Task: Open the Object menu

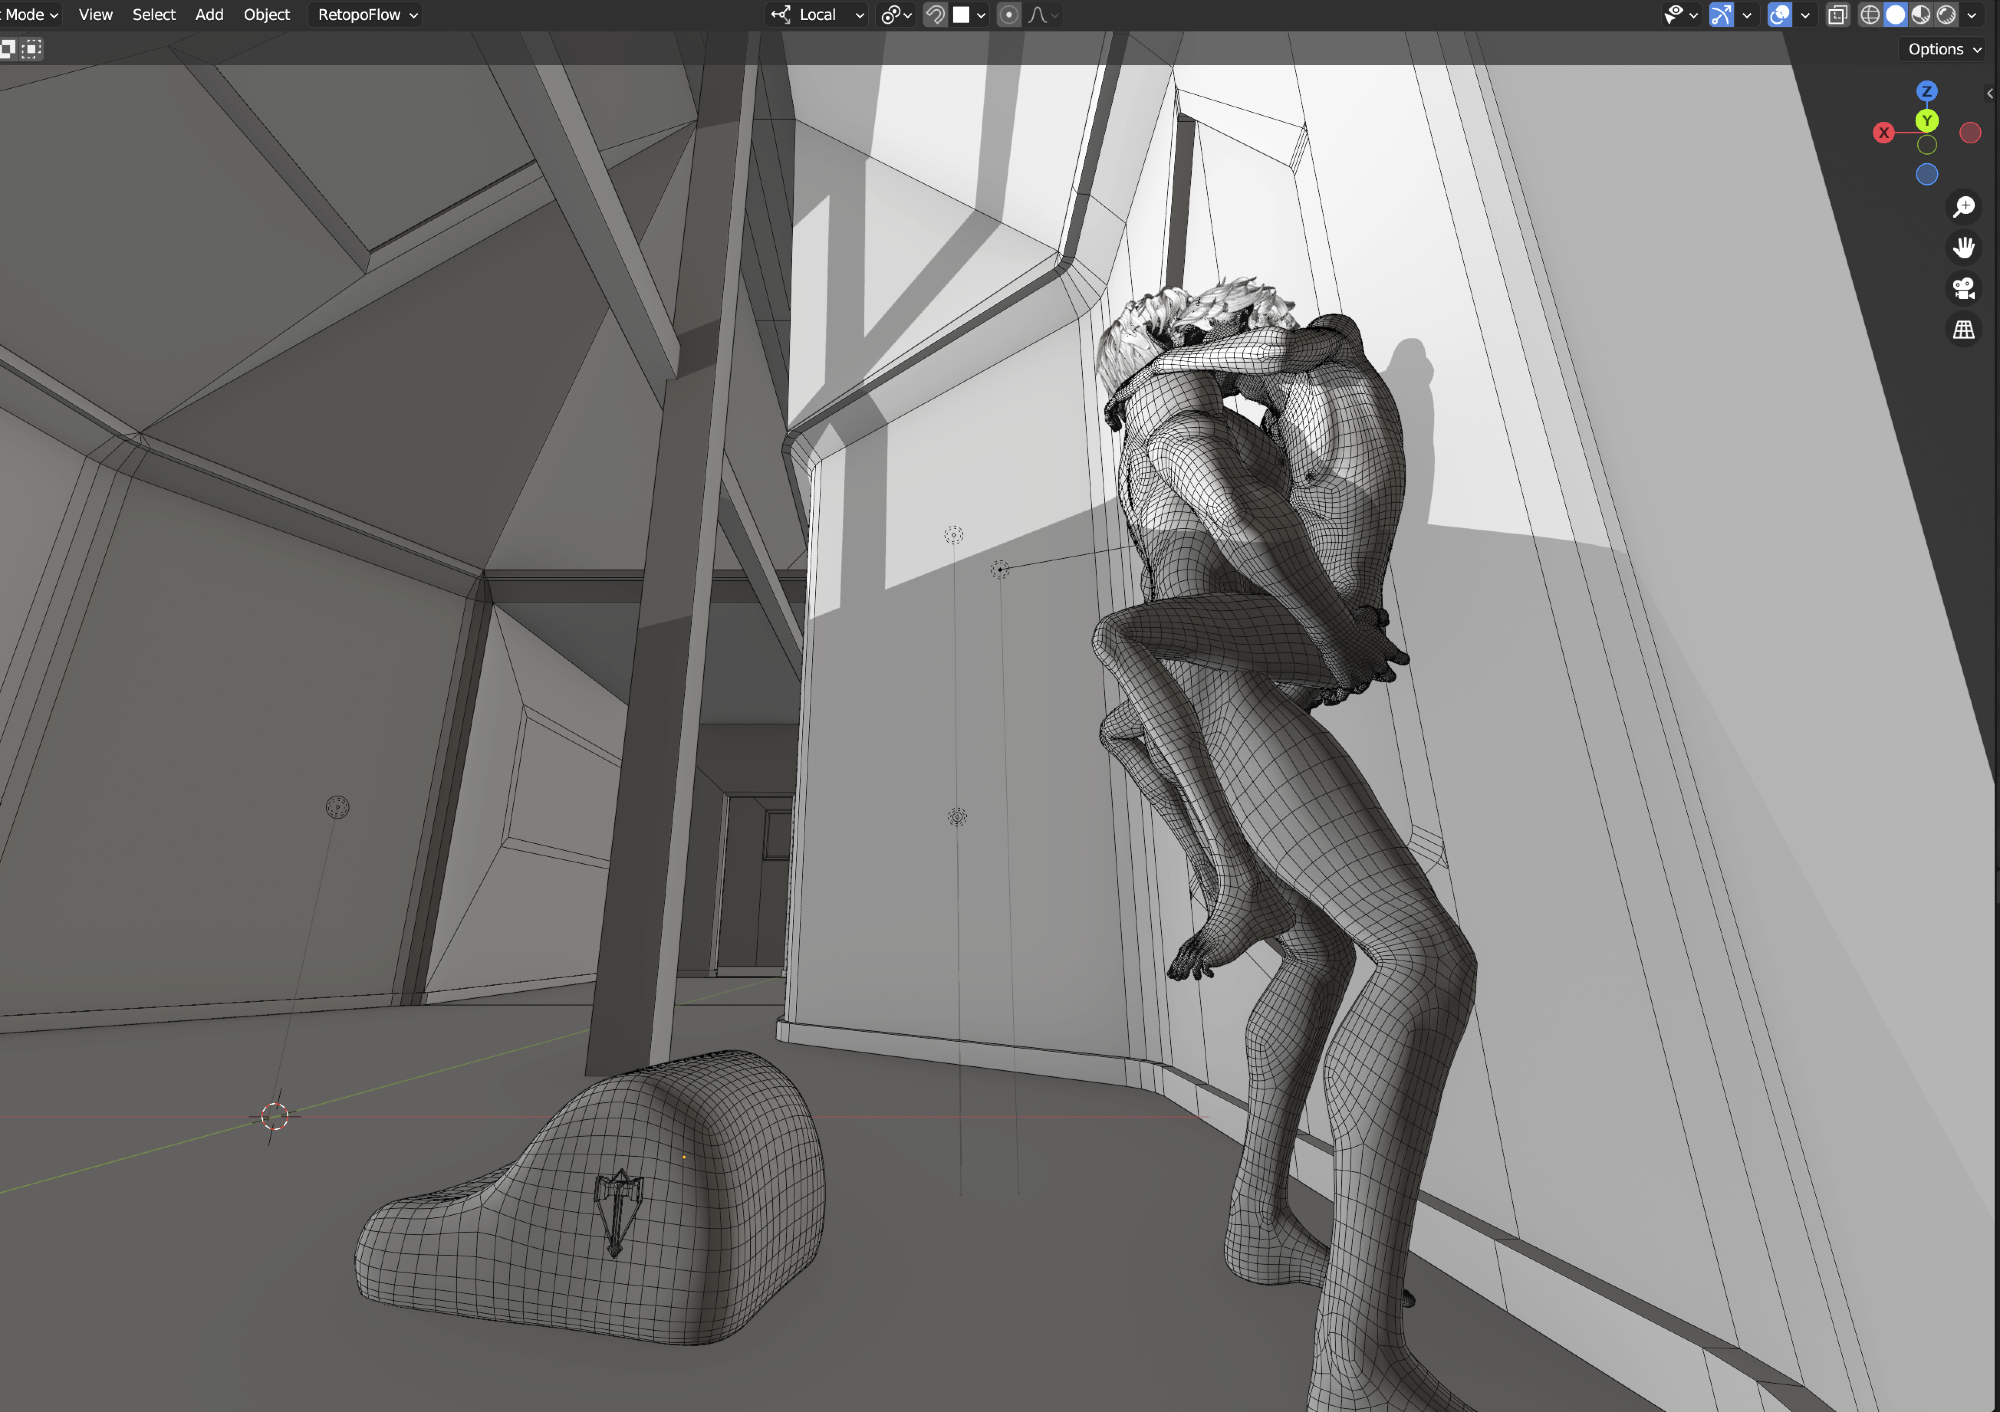Action: tap(266, 15)
